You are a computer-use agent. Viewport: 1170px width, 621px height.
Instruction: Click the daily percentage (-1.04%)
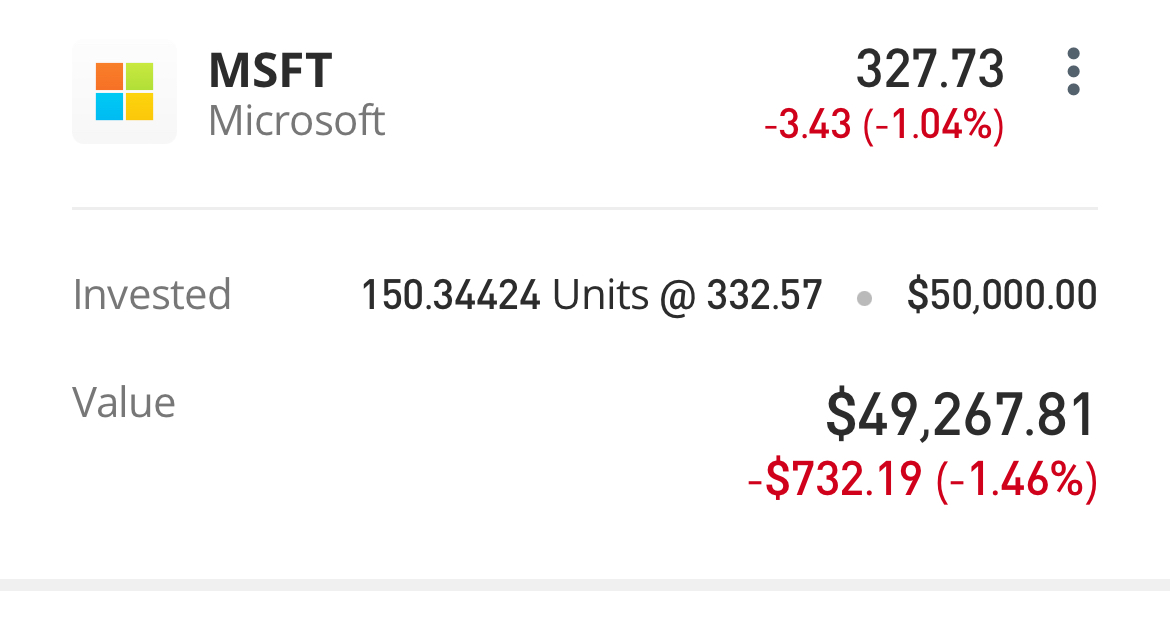click(x=934, y=125)
